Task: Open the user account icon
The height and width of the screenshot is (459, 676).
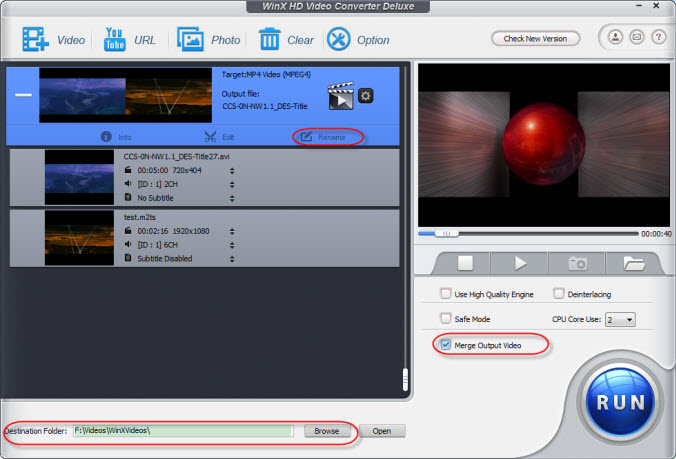Action: tap(615, 37)
